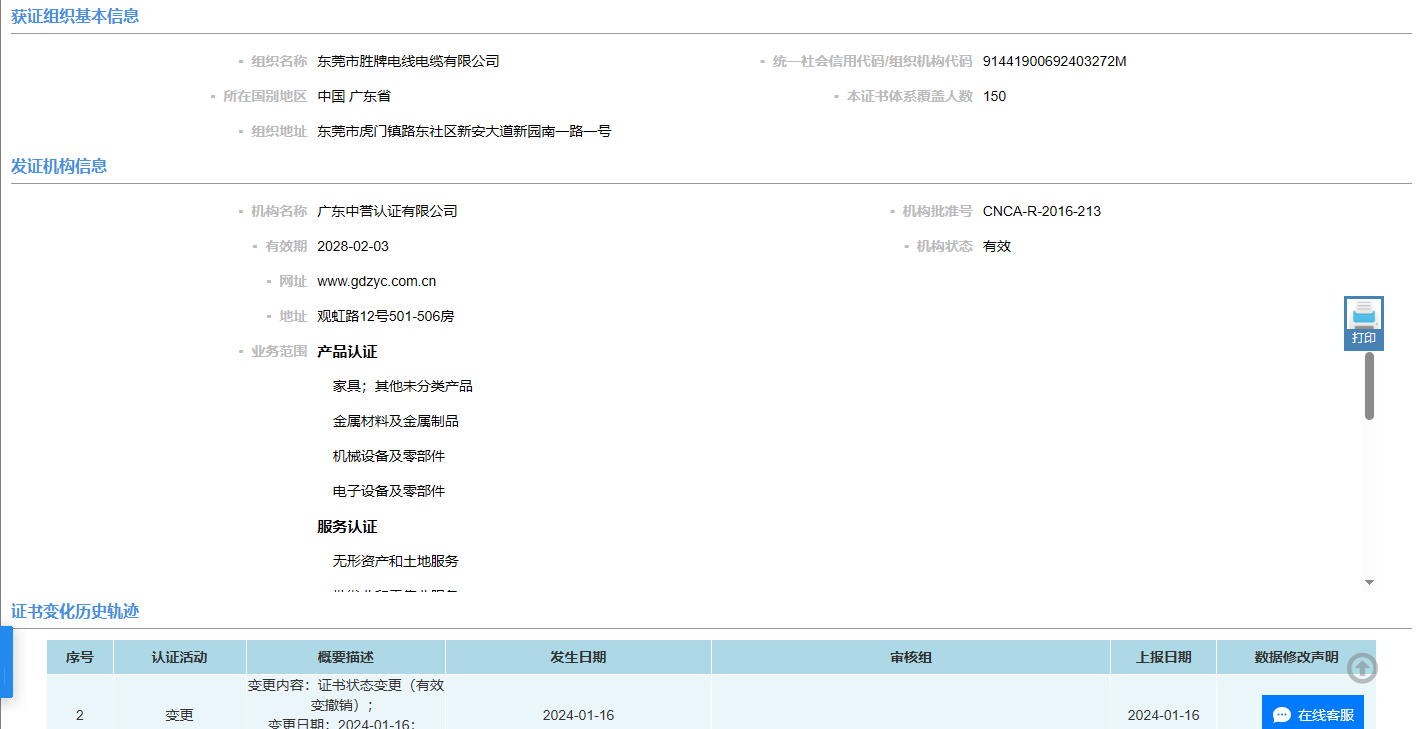Click the 发生日期 column header

coord(578,657)
